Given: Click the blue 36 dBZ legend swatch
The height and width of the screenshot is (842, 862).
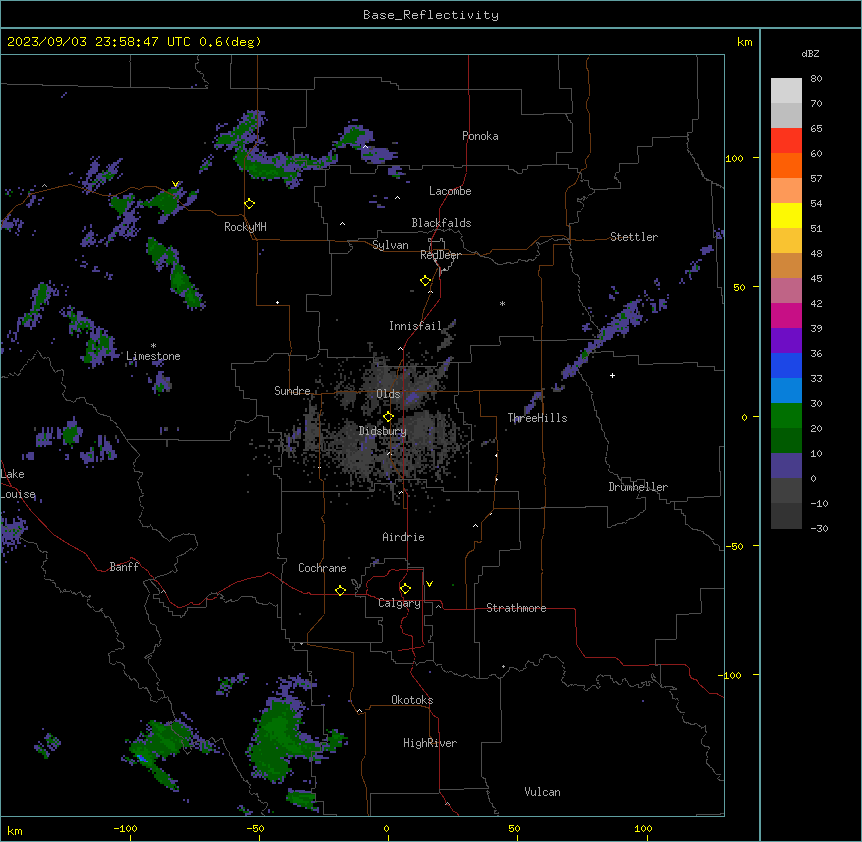Looking at the screenshot, I should pos(786,365).
